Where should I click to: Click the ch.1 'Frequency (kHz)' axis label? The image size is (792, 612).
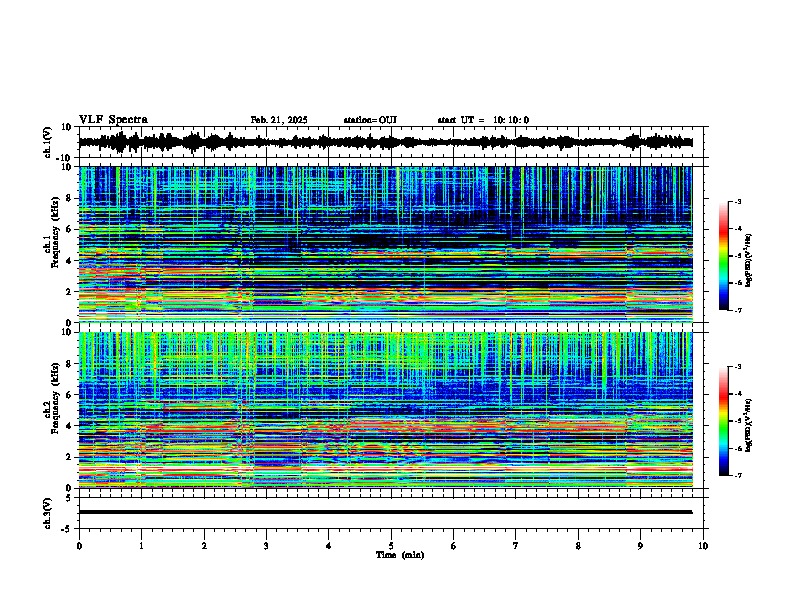click(55, 232)
